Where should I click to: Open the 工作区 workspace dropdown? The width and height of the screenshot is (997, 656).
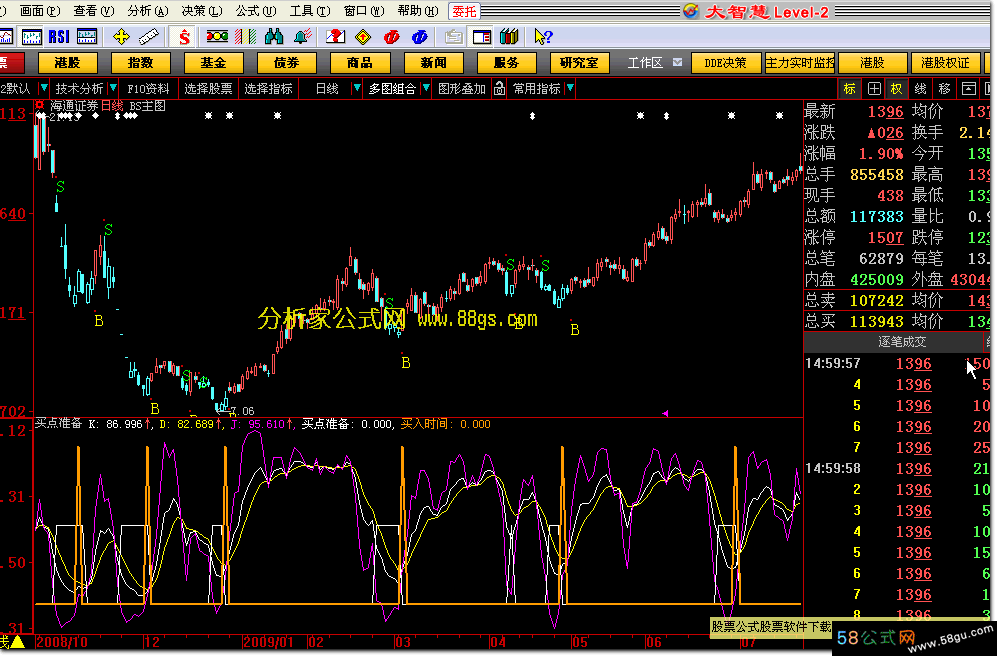[677, 62]
